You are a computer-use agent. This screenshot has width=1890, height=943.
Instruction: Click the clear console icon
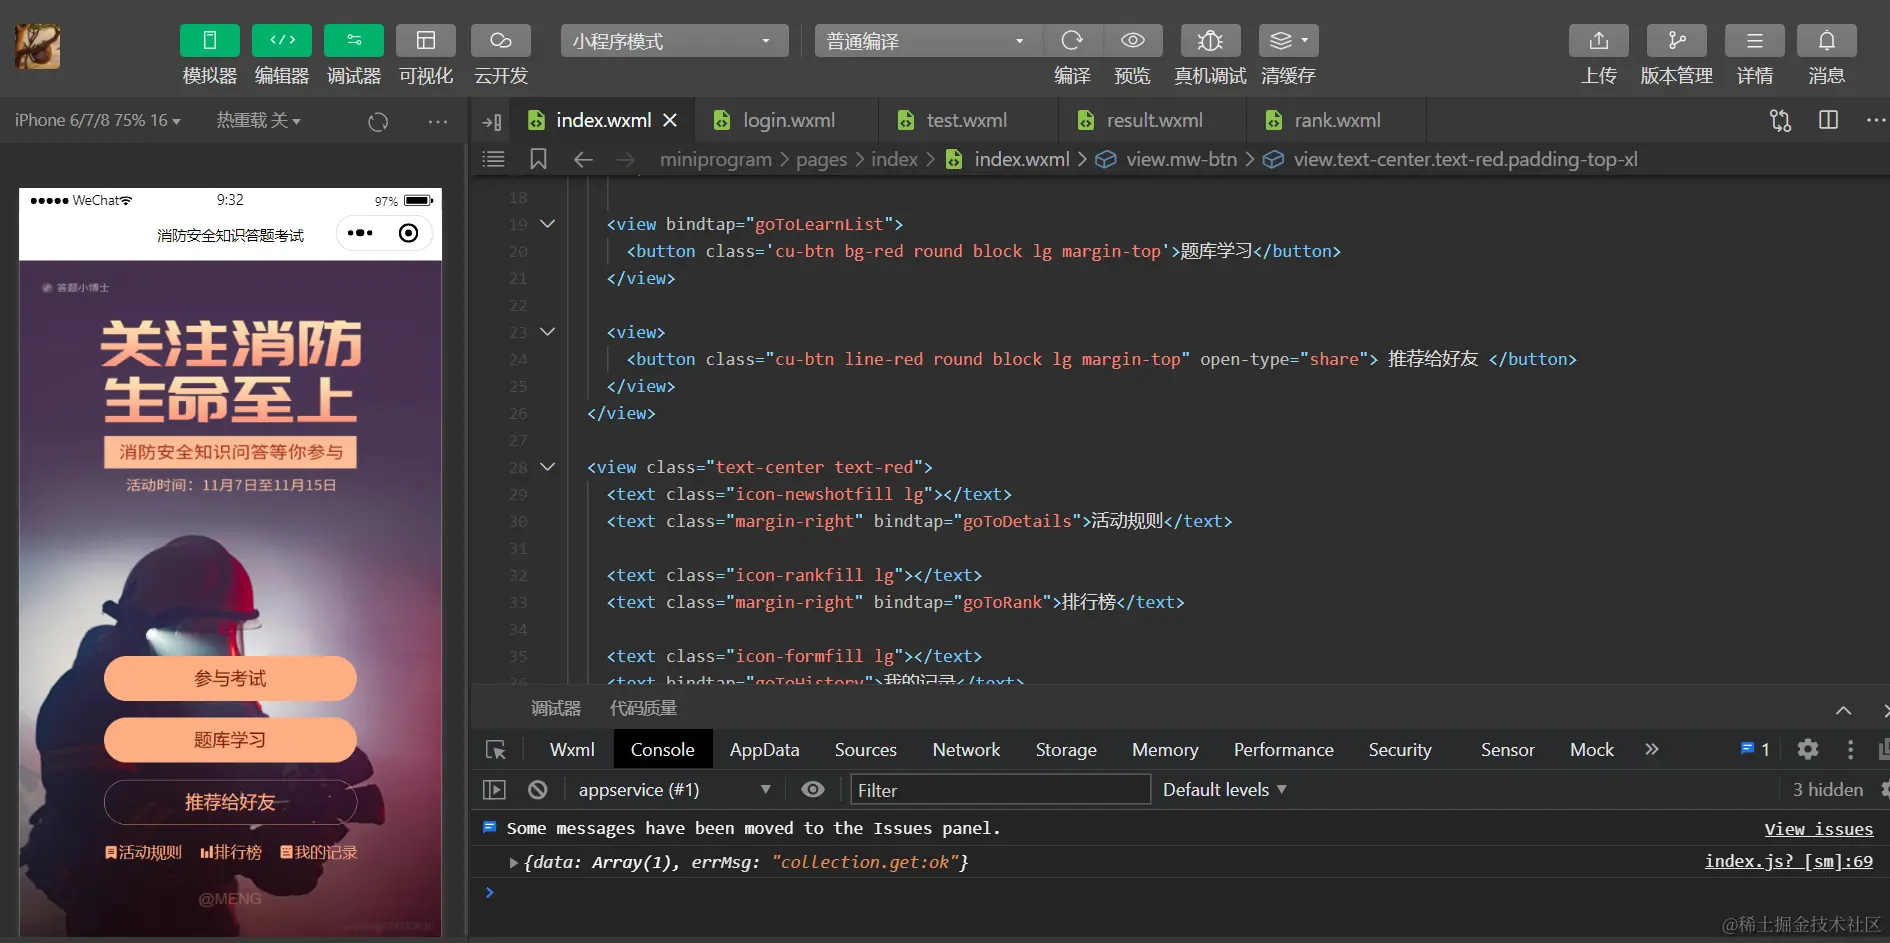coord(538,790)
